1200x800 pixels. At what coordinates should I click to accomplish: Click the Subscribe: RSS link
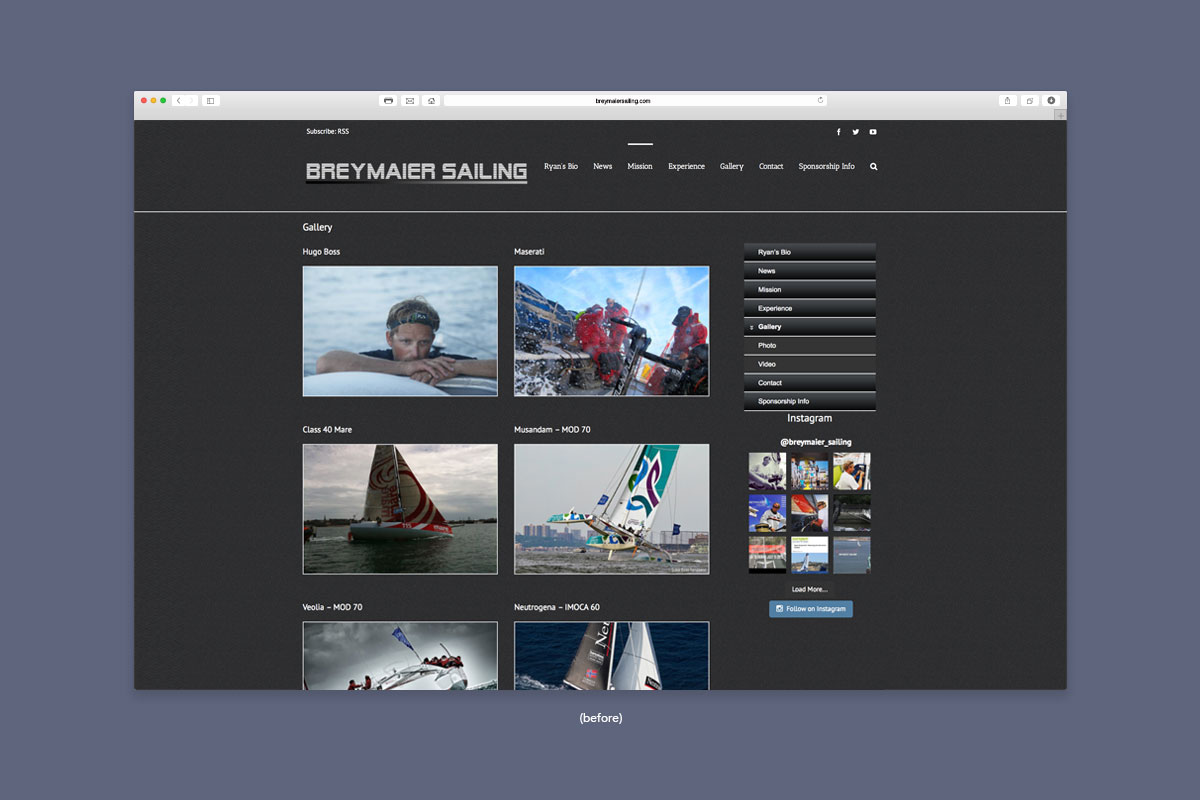point(327,132)
